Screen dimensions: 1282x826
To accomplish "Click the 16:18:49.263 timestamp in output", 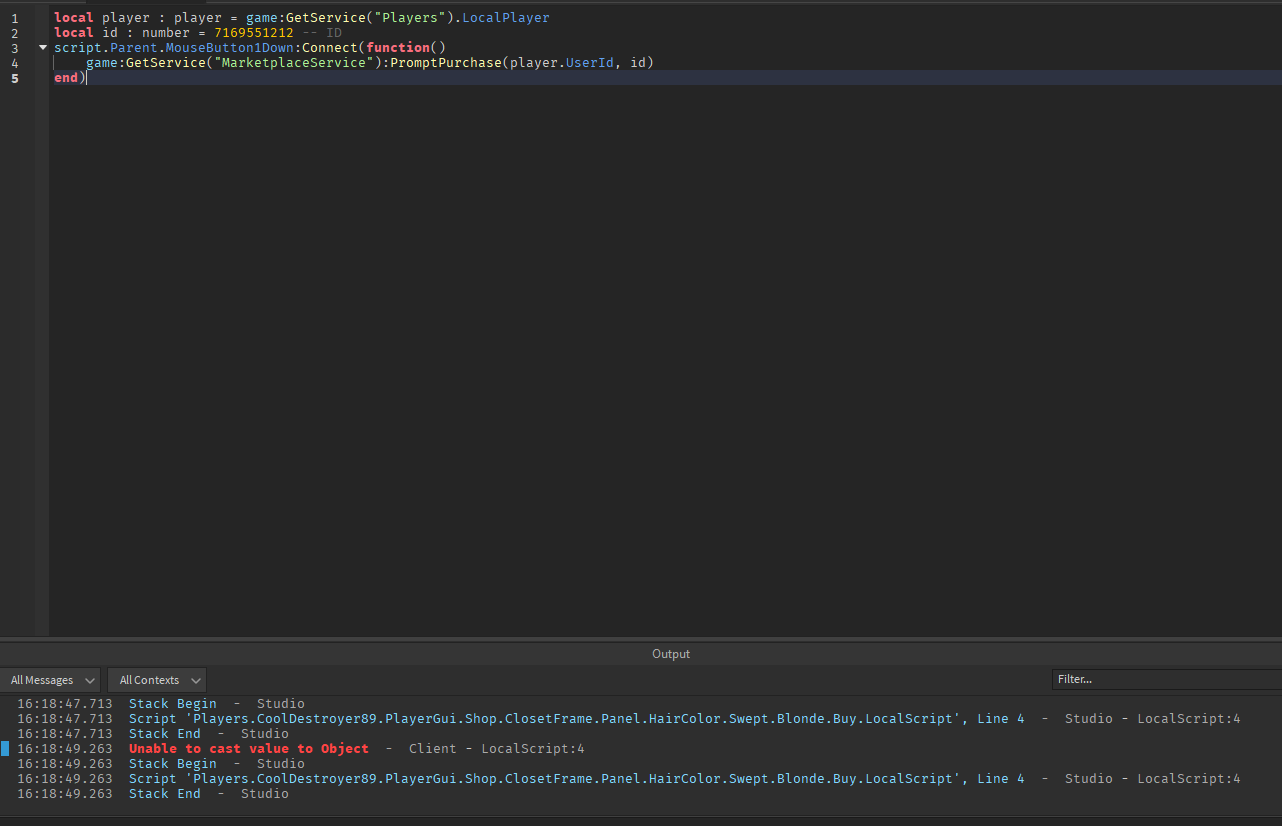I will 63,748.
